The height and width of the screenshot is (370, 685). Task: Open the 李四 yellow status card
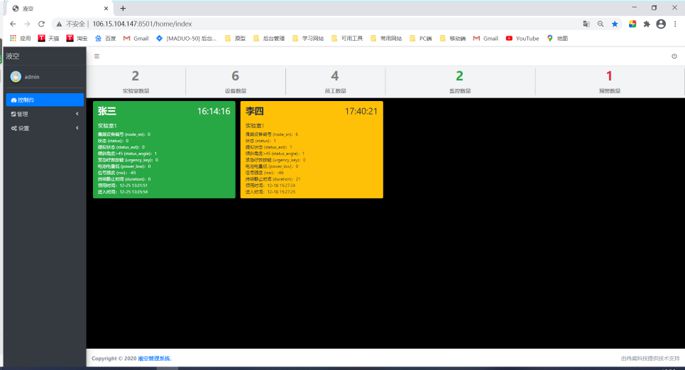point(311,149)
